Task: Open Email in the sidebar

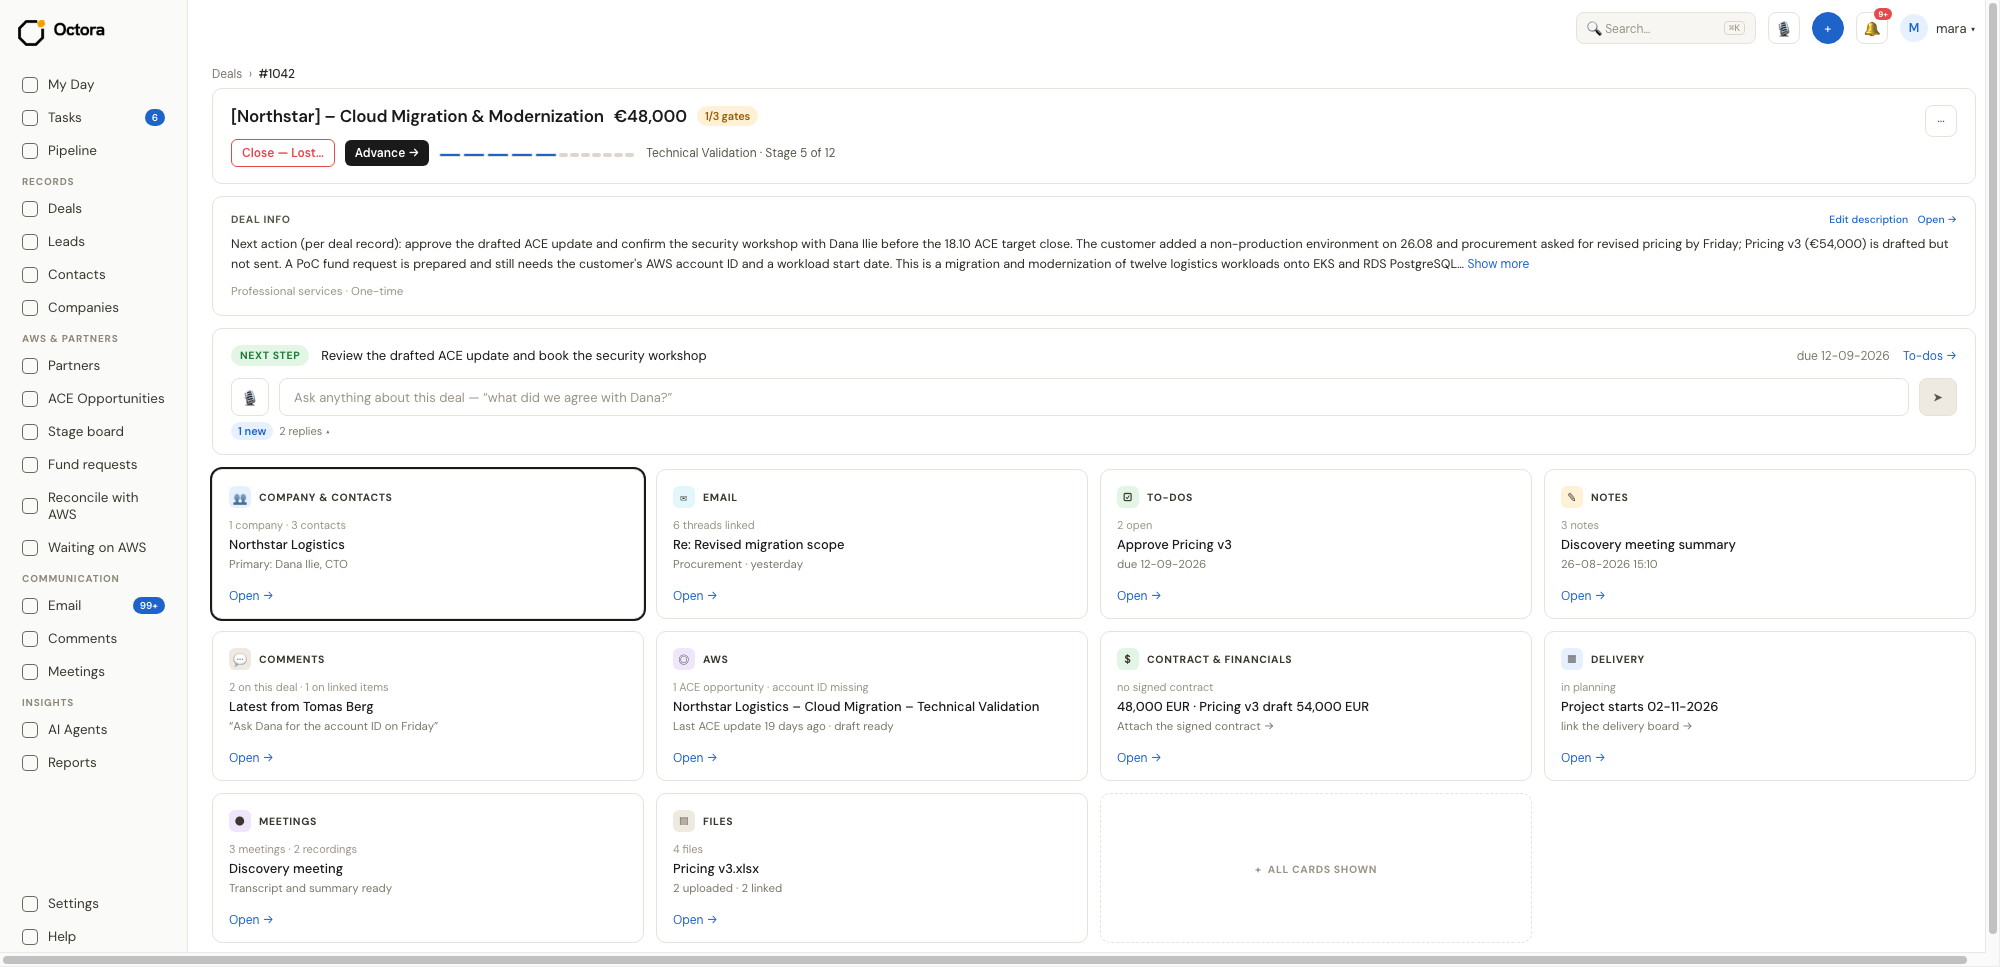Action: (x=93, y=606)
